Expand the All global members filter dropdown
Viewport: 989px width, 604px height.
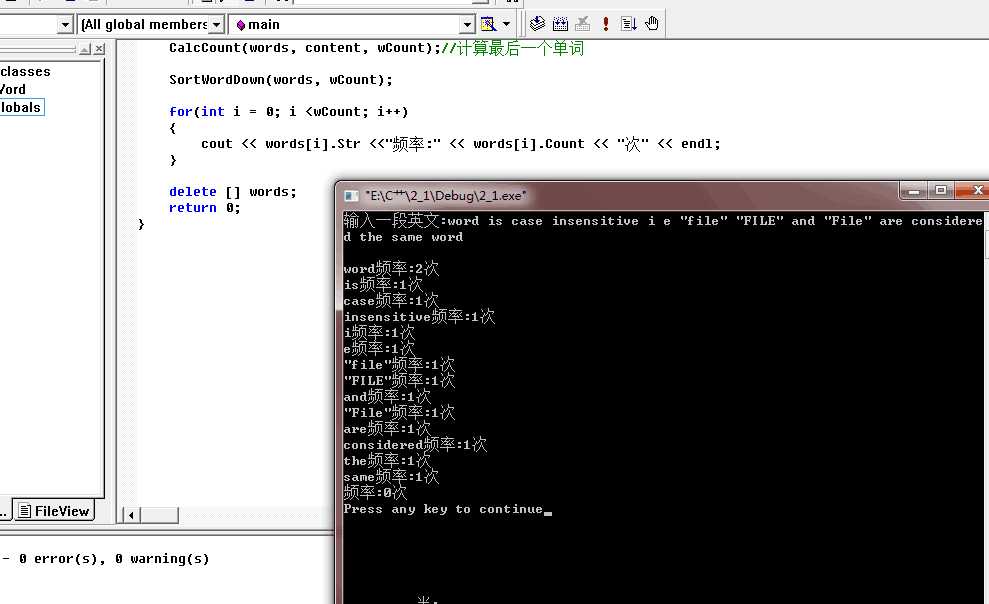pyautogui.click(x=216, y=25)
